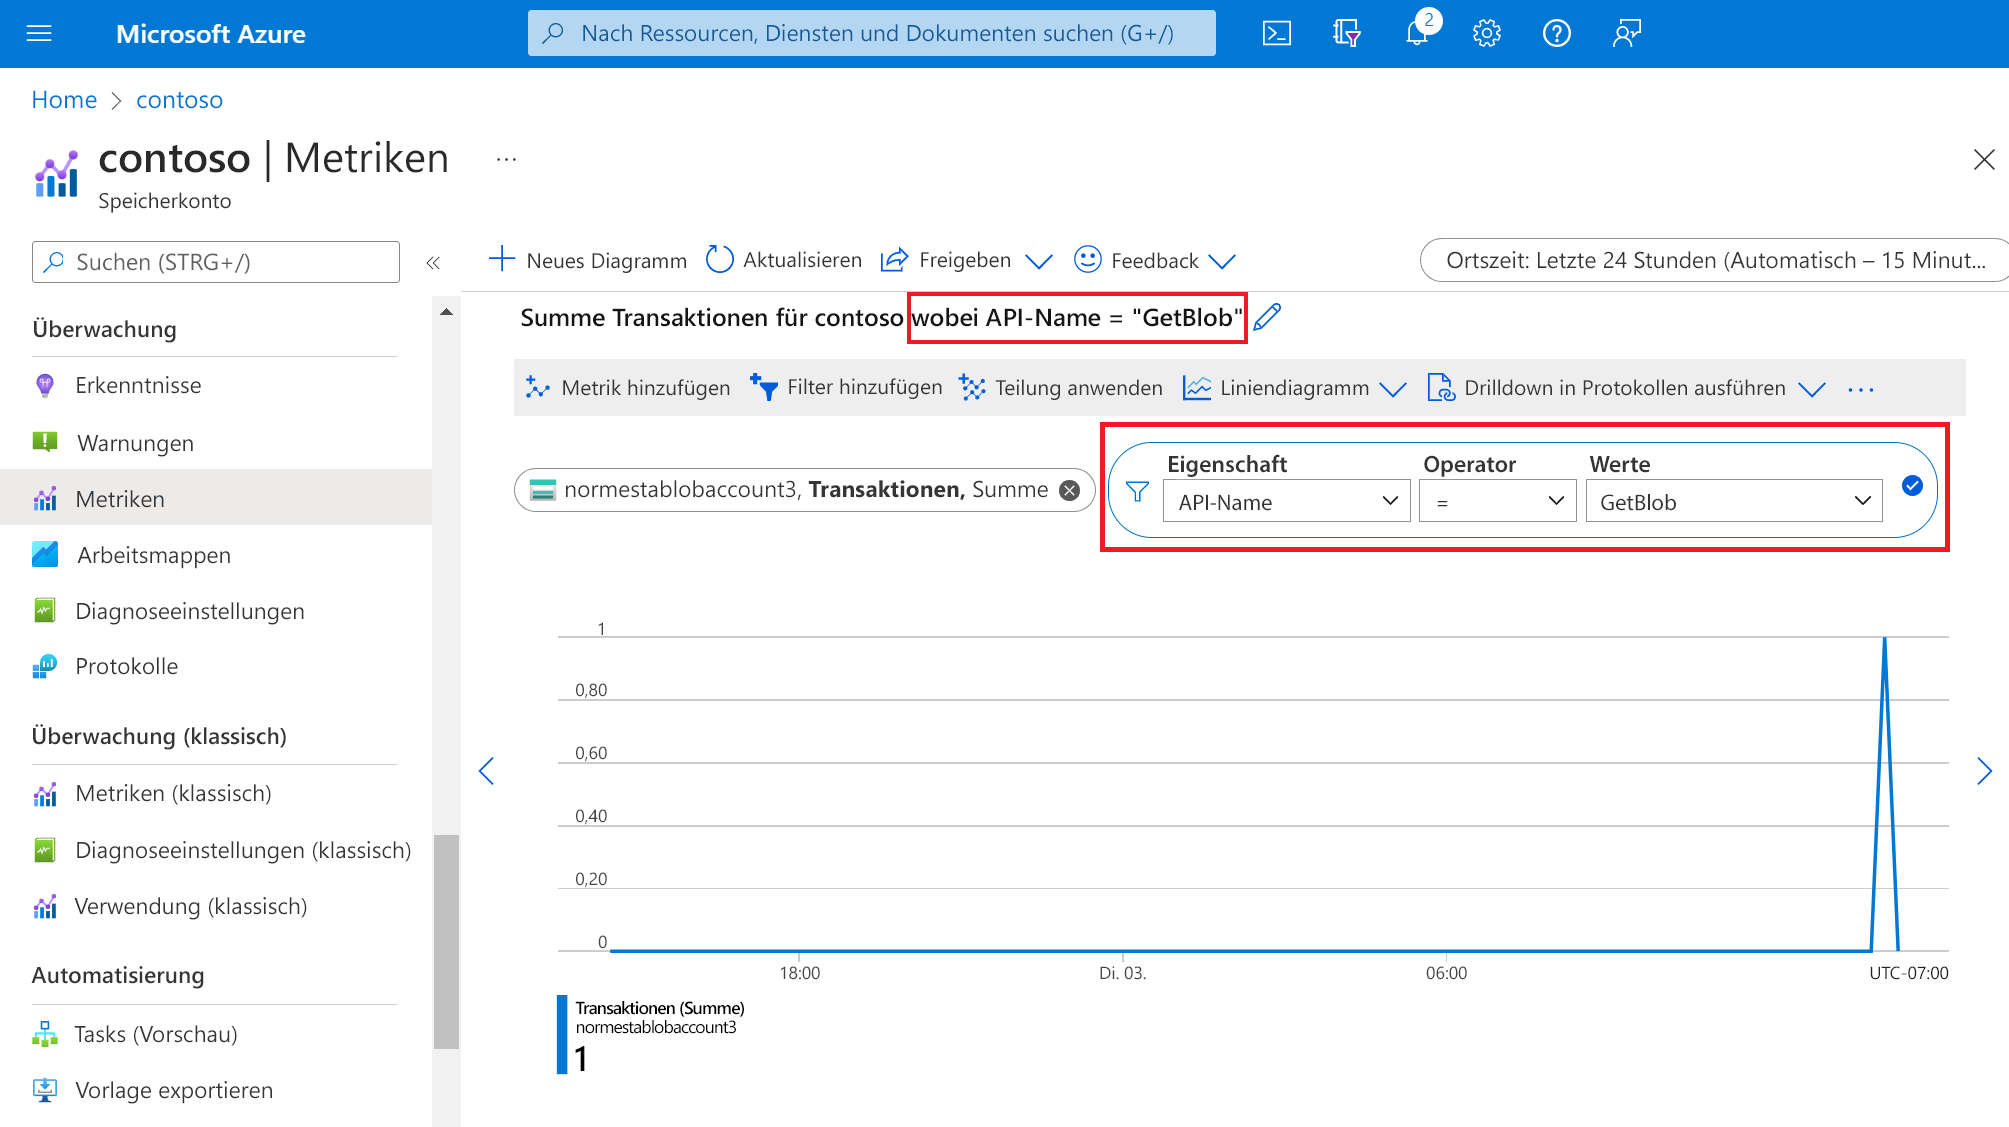
Task: Click the sidebar scrollbar thumb
Action: 446,942
